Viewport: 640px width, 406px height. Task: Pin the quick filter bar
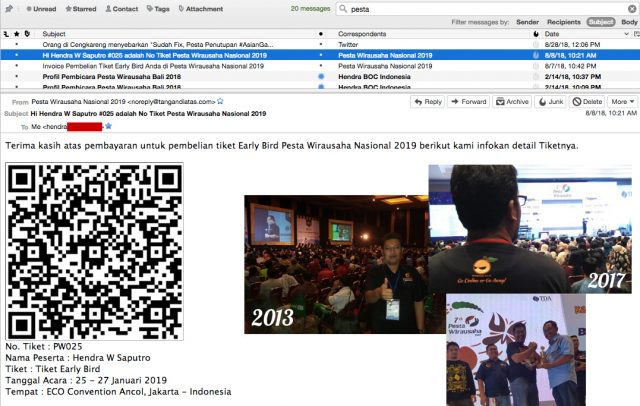9,8
